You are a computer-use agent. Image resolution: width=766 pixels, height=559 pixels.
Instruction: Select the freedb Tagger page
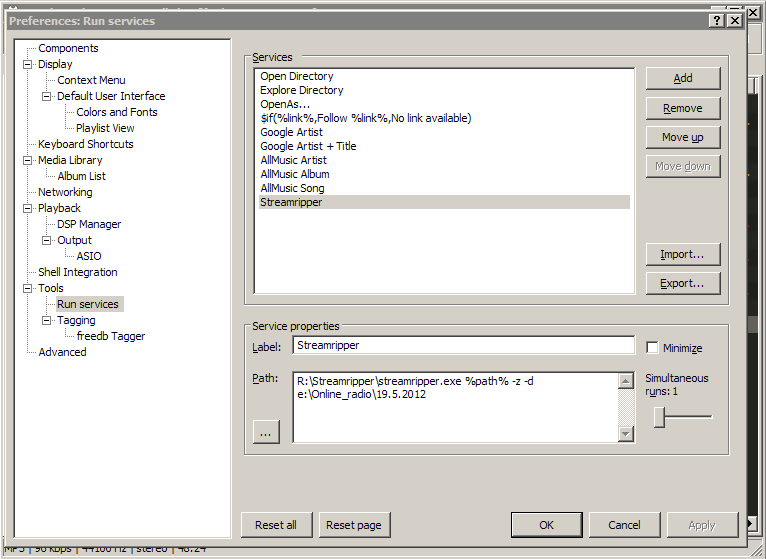110,336
